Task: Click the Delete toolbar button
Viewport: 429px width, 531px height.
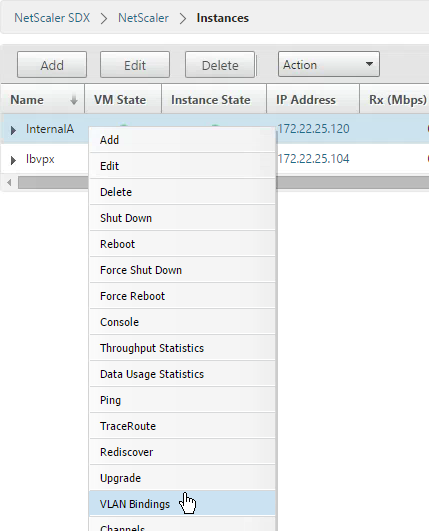Action: (220, 65)
